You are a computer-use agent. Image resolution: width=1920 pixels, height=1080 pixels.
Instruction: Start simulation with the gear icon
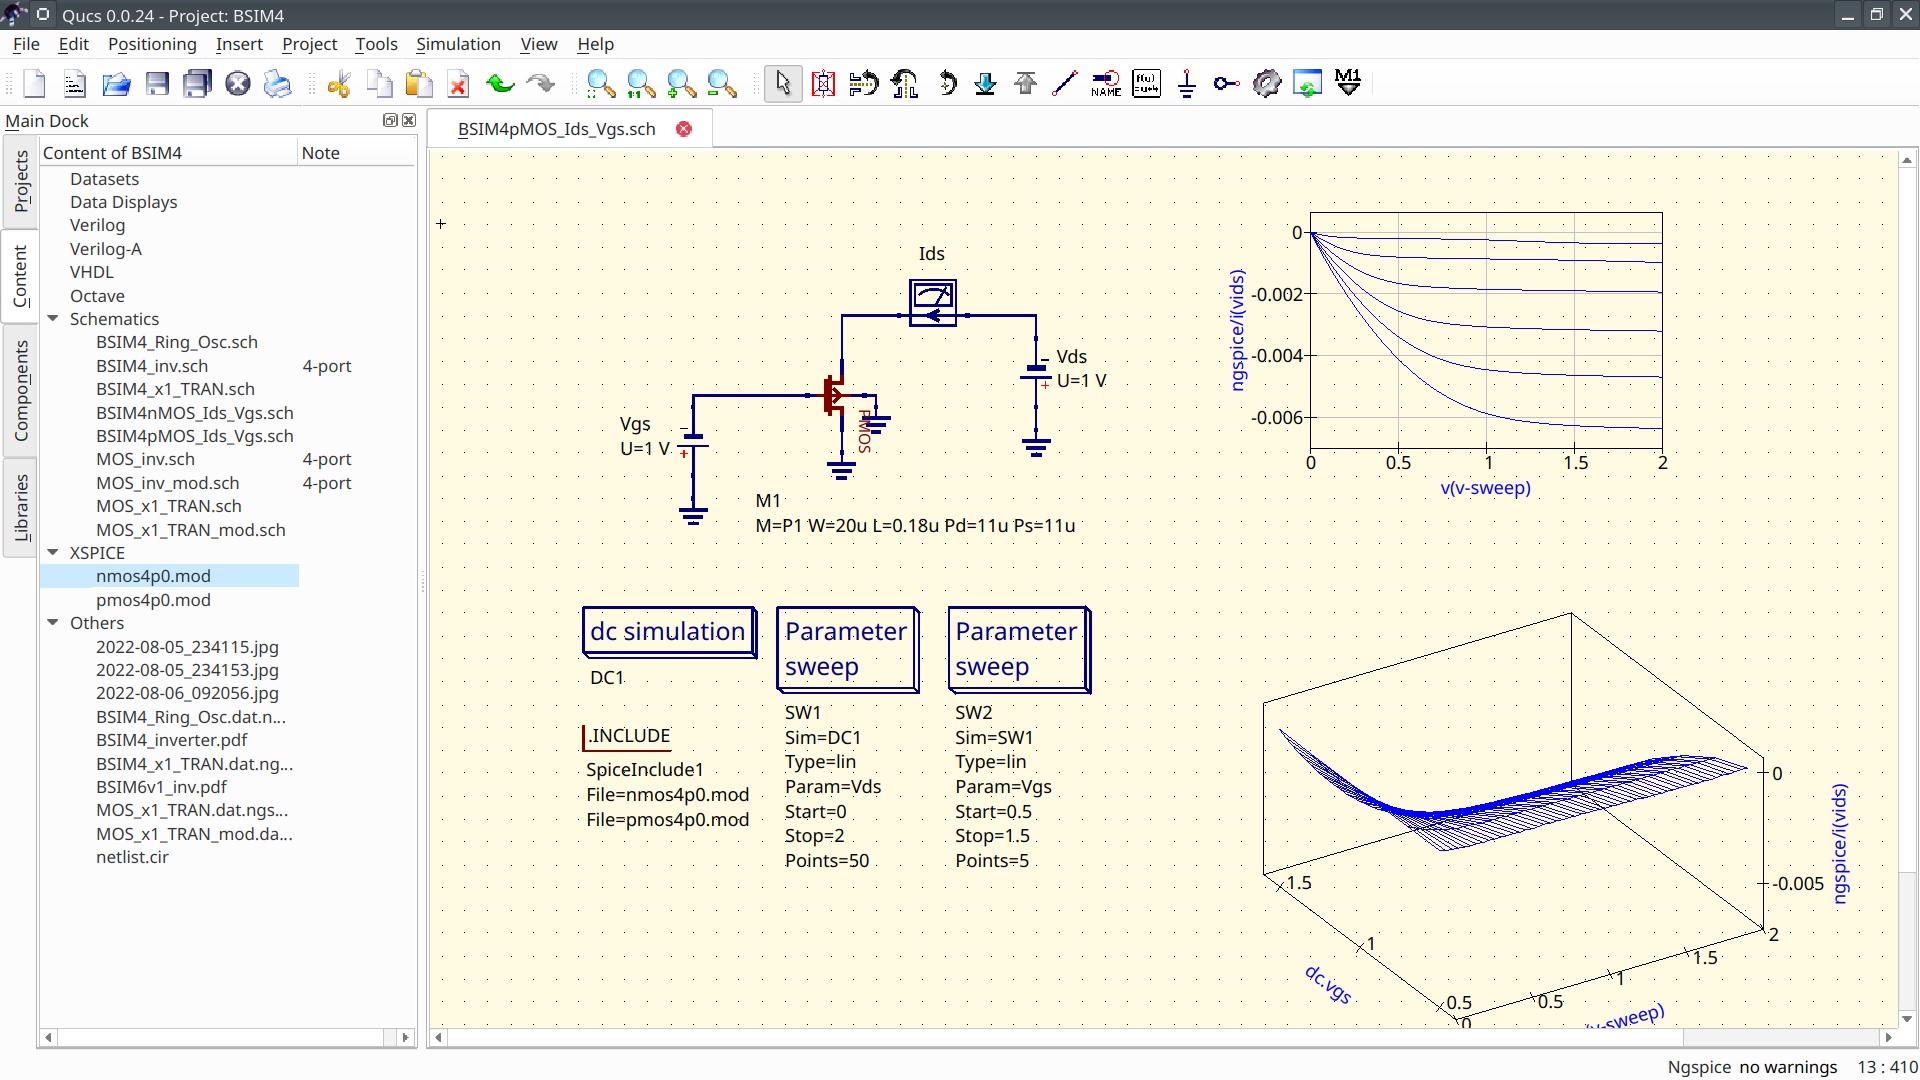(x=1267, y=84)
